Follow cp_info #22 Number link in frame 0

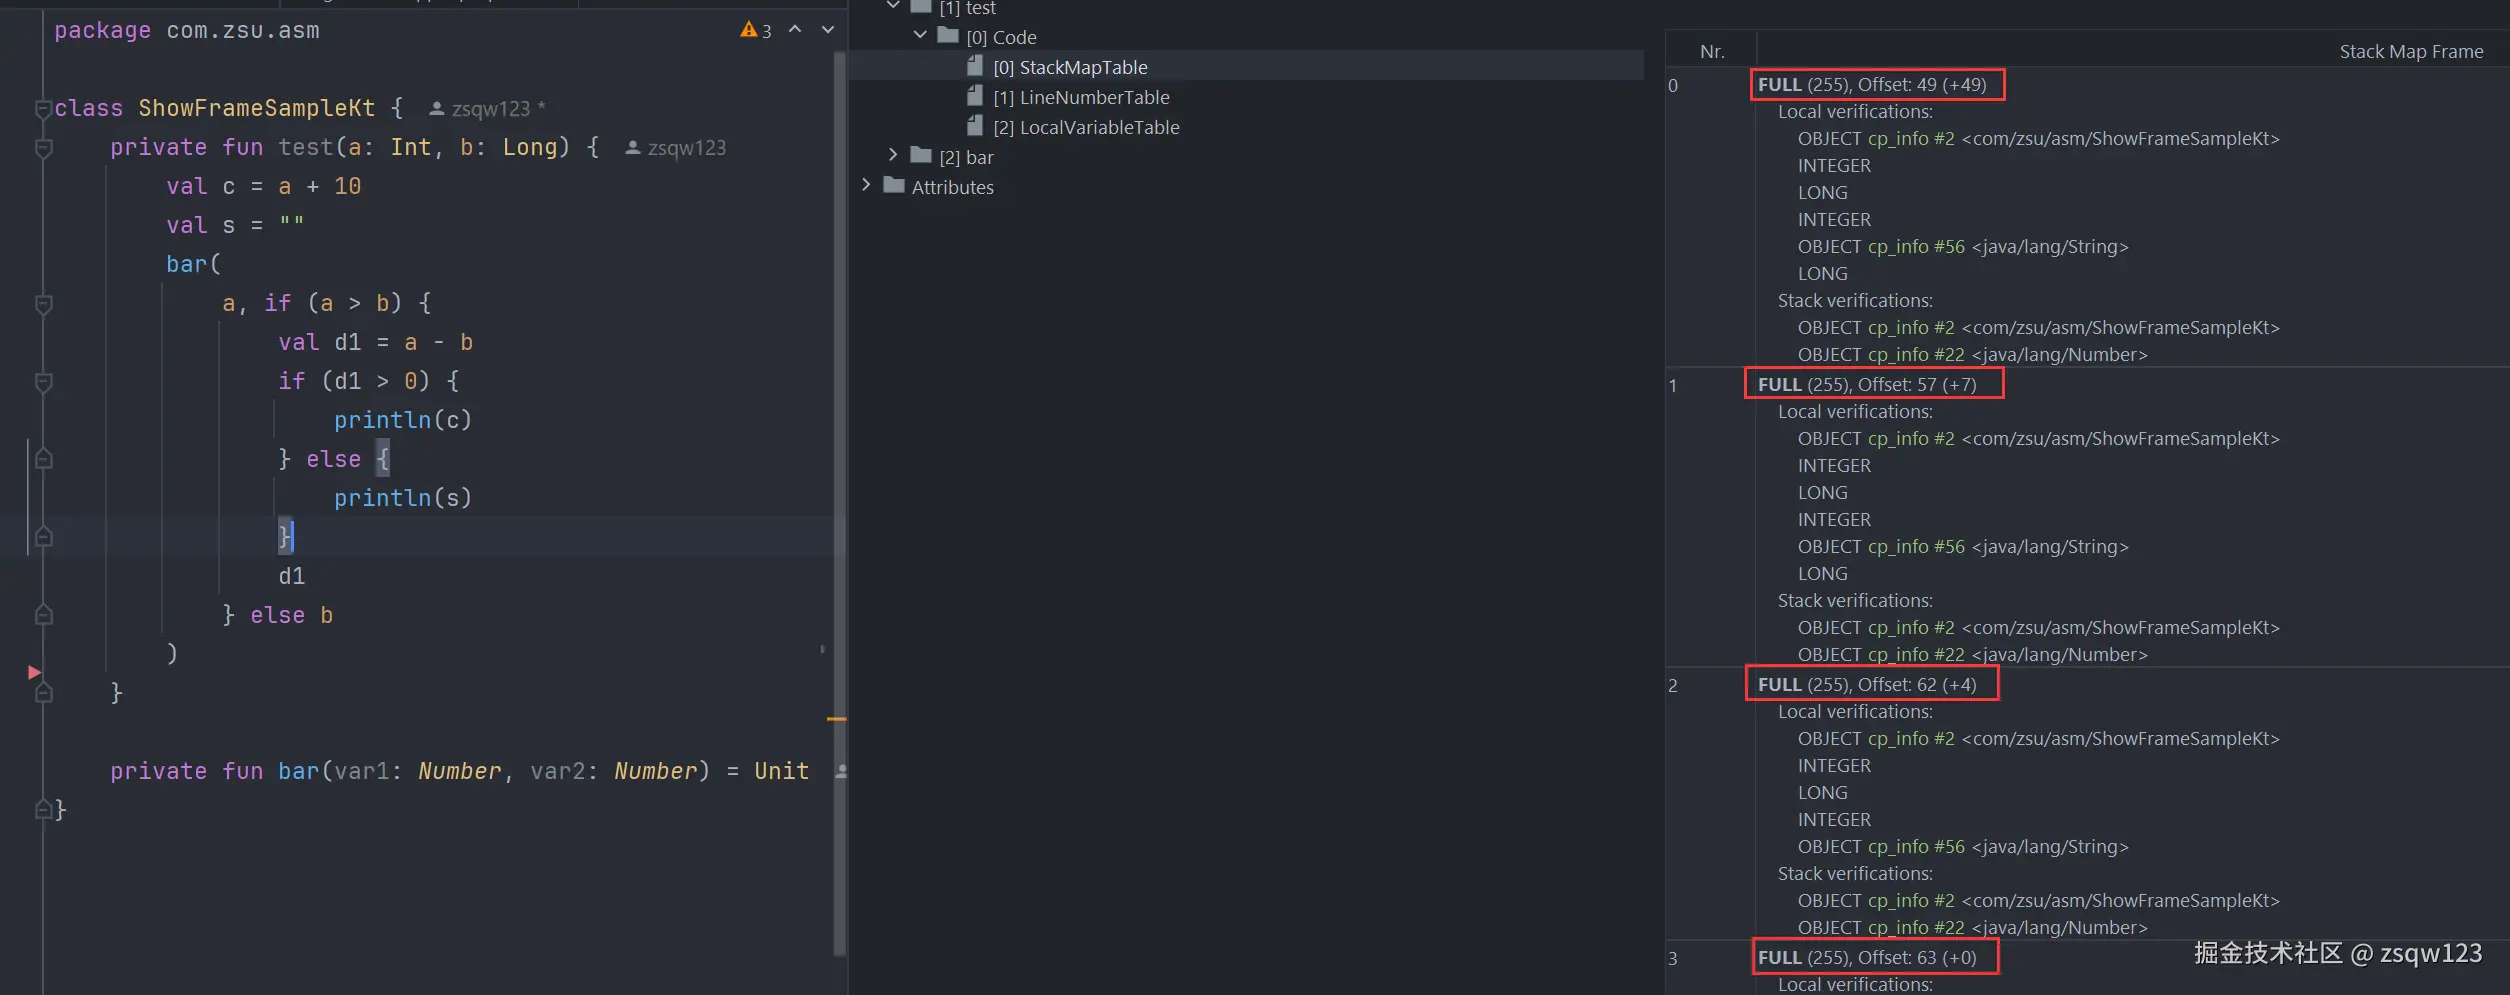pyautogui.click(x=1916, y=355)
